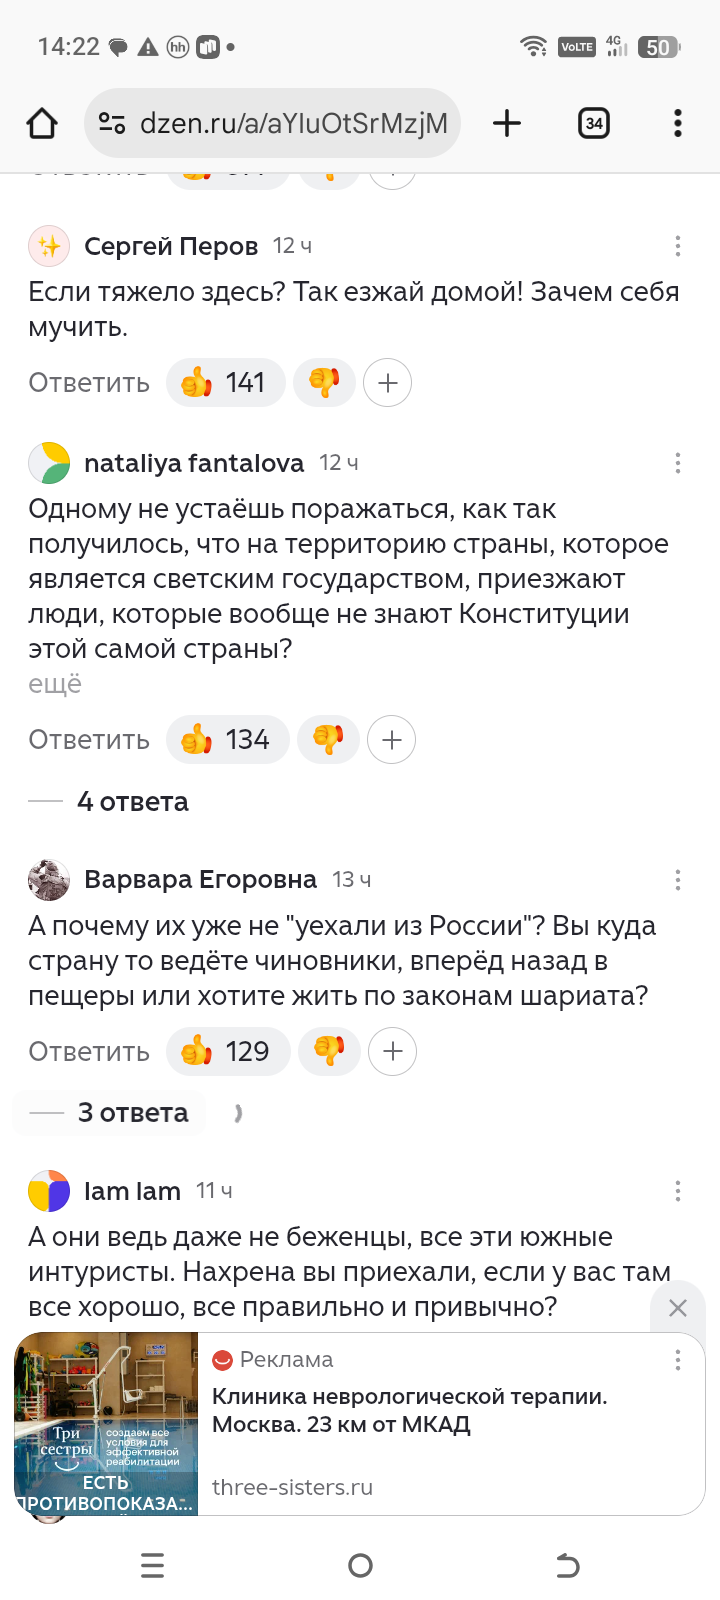Open options menu for nataliya fantalova's comment
The width and height of the screenshot is (720, 1600).
click(x=678, y=463)
